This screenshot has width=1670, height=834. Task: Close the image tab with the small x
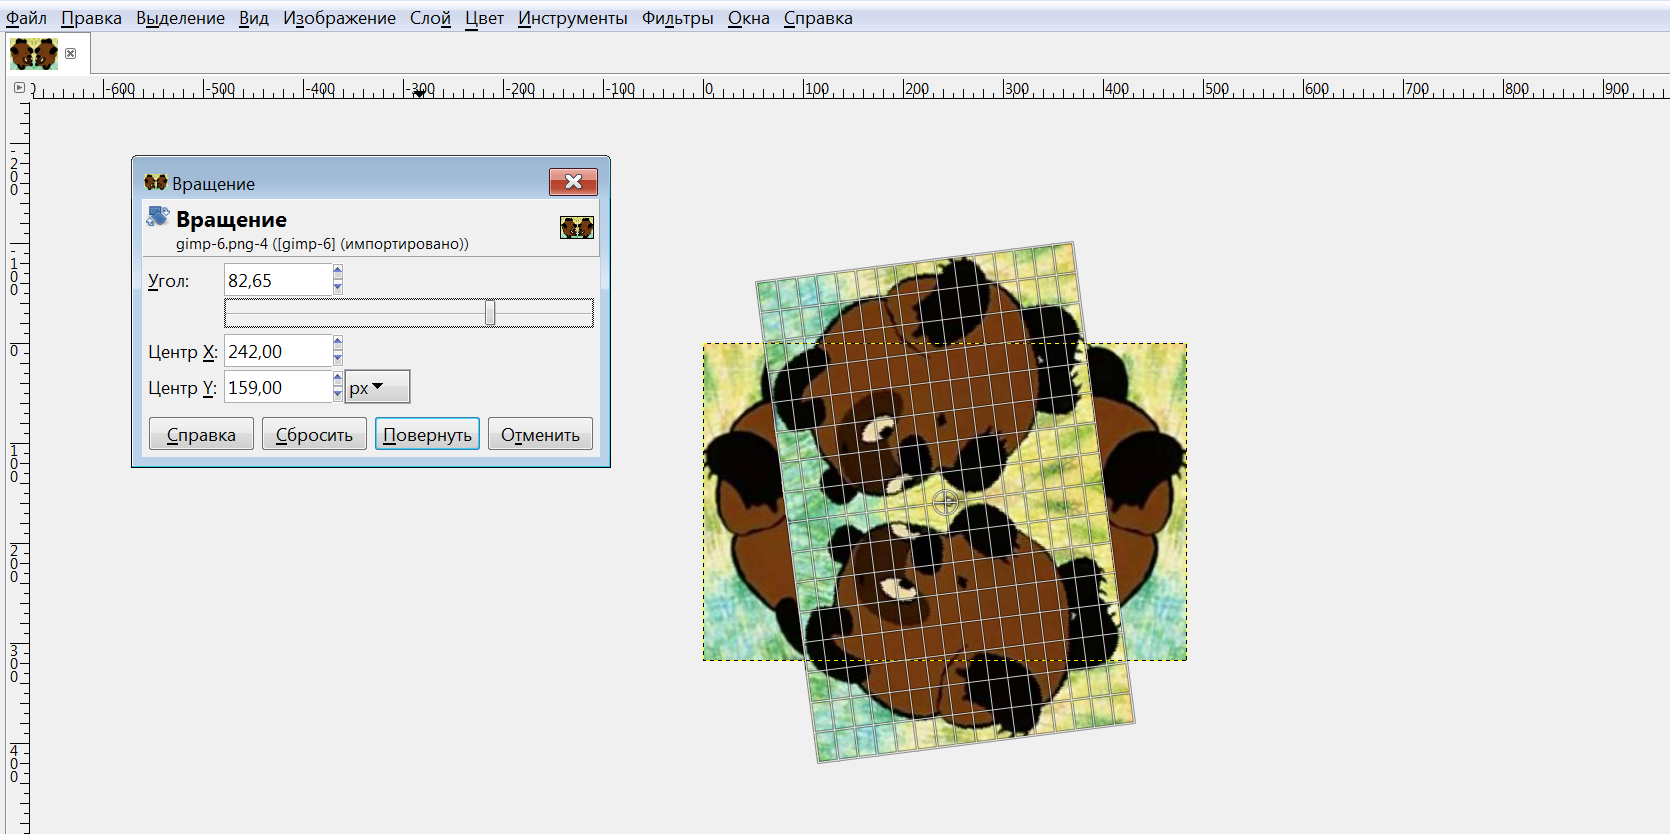tap(71, 54)
